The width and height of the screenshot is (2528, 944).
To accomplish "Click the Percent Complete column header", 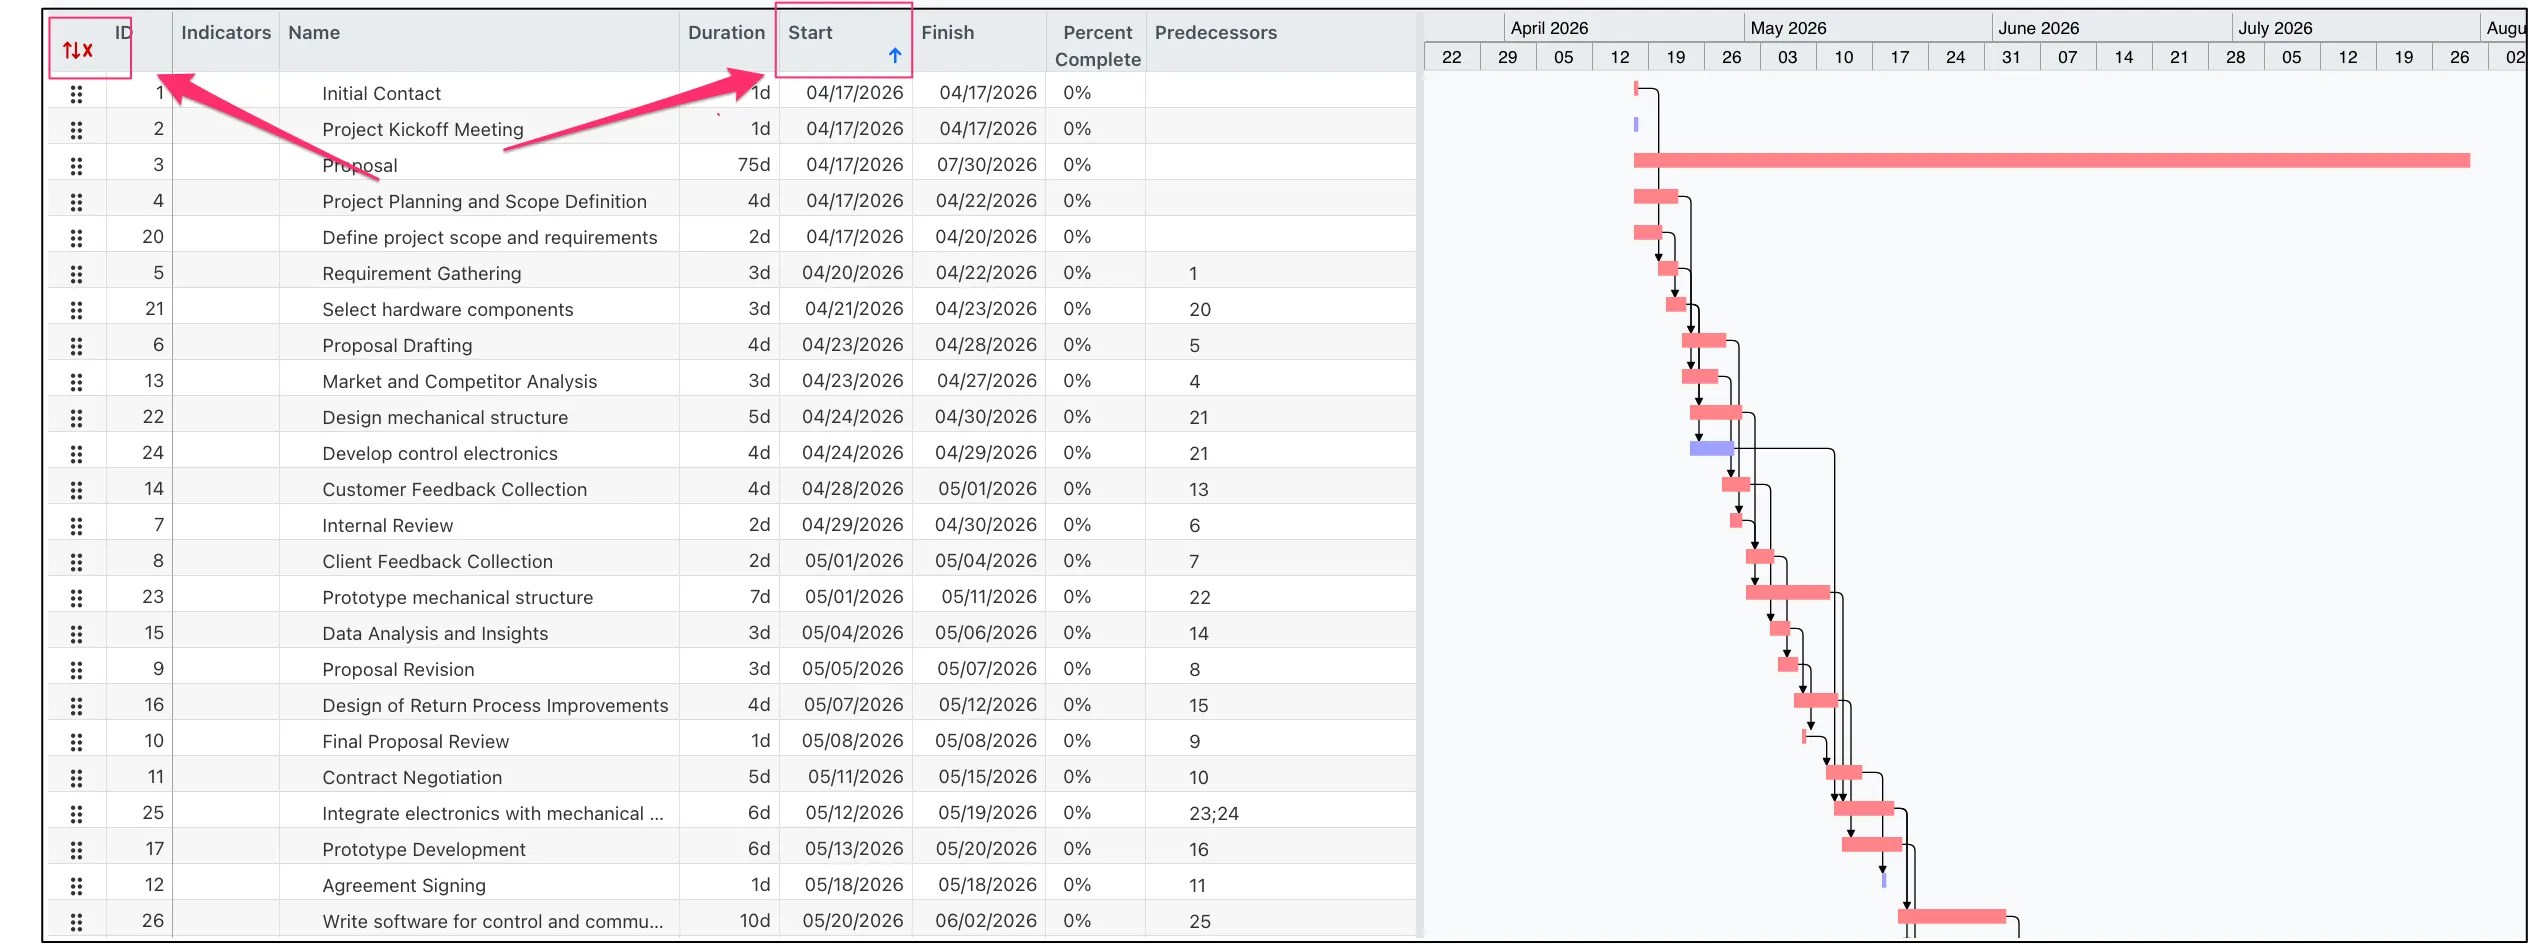I will (1097, 46).
